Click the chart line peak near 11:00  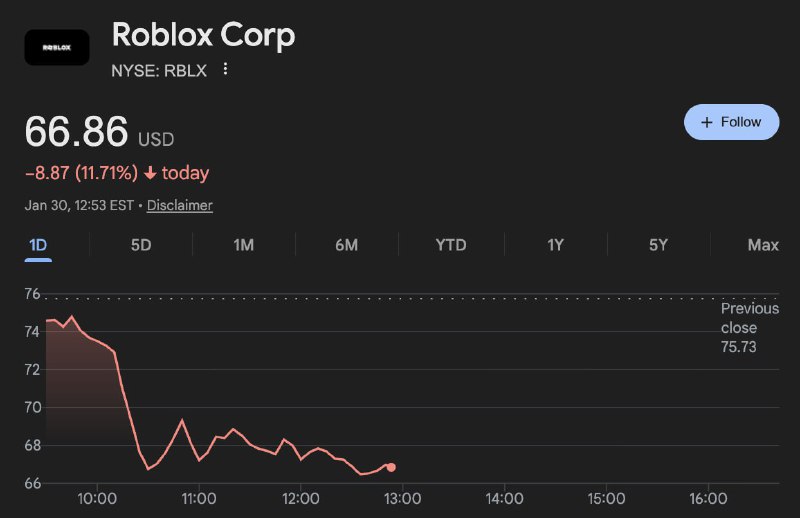(181, 420)
